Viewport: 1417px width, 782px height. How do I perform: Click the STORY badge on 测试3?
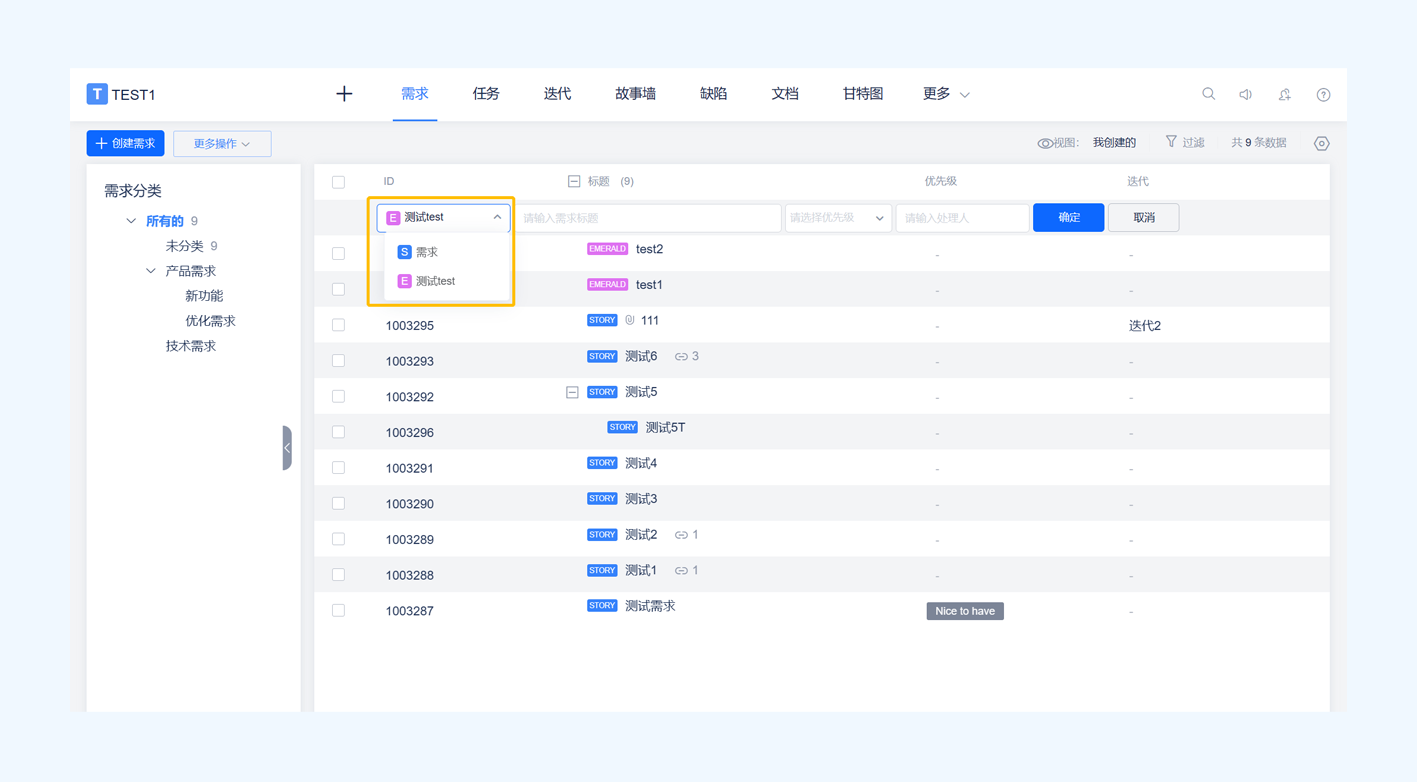[602, 499]
